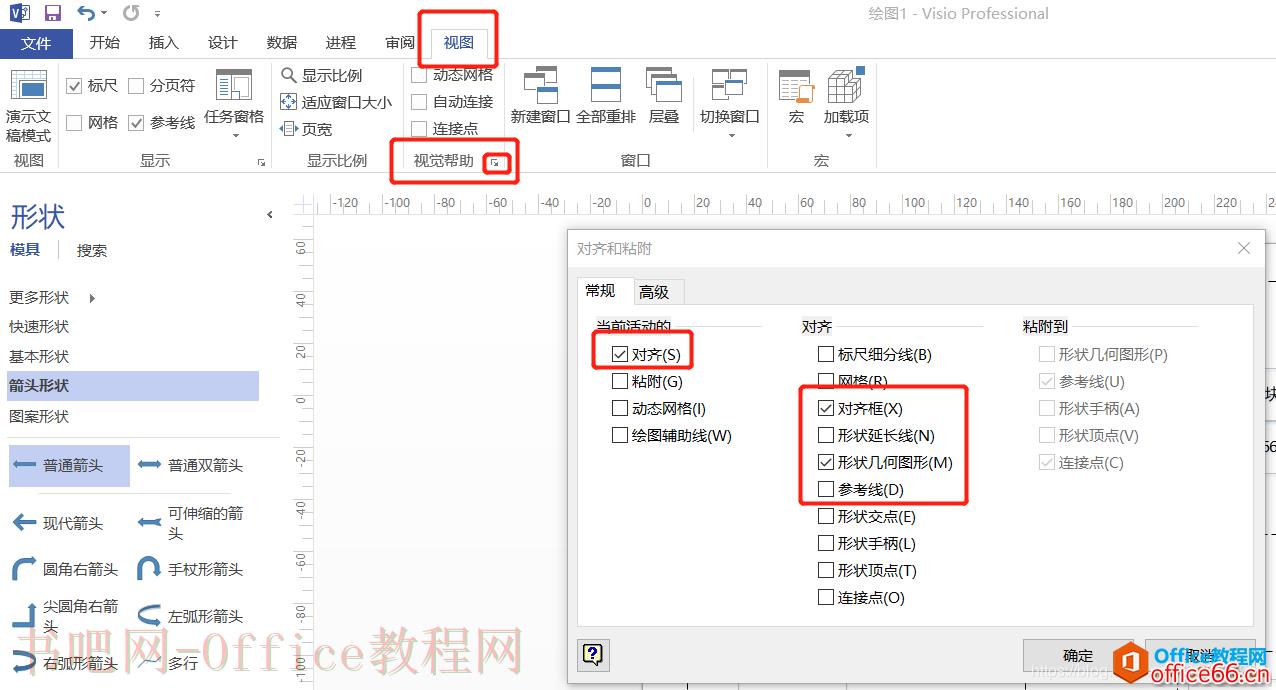Enable 动态网格 checkbox in ribbon

coord(419,75)
